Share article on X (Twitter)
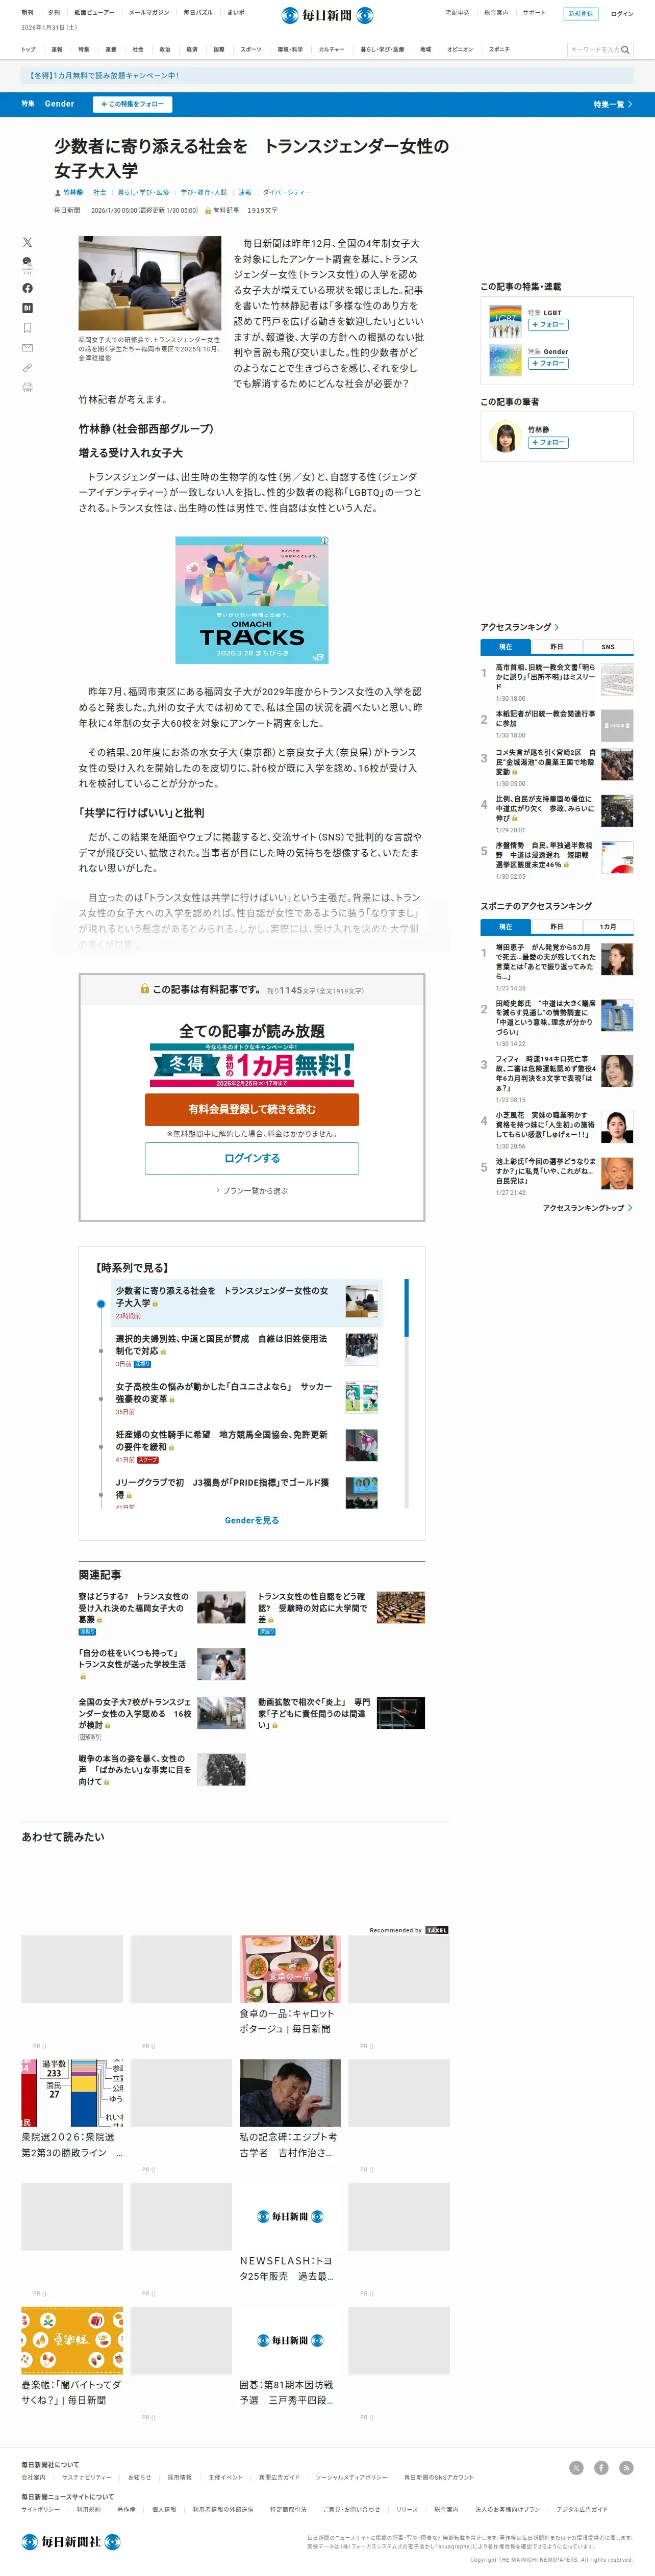 [x=27, y=242]
